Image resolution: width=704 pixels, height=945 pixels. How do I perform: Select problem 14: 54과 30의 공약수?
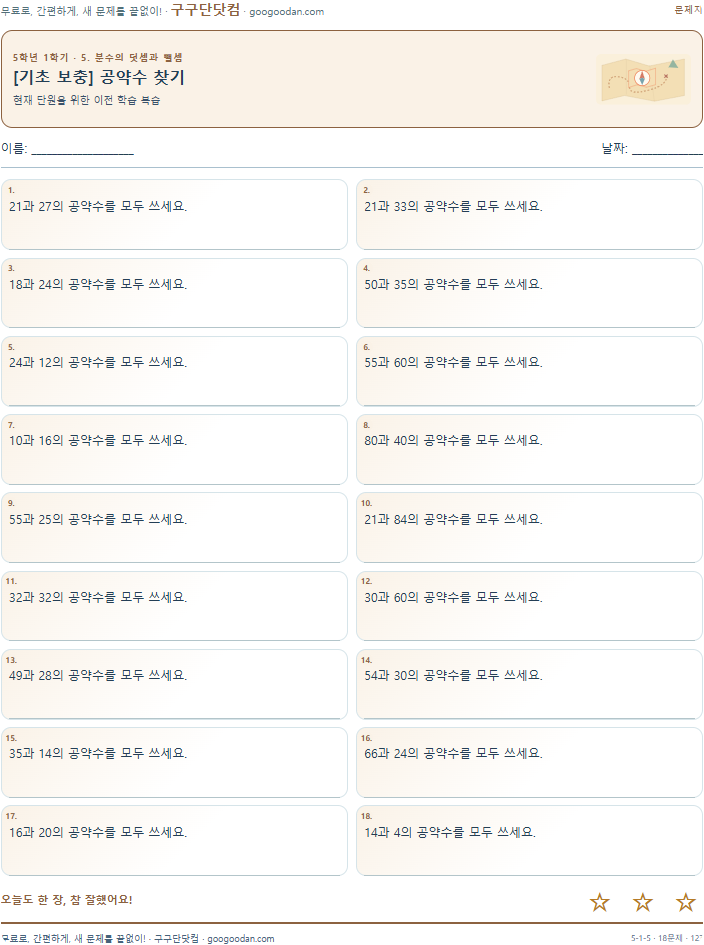click(529, 684)
